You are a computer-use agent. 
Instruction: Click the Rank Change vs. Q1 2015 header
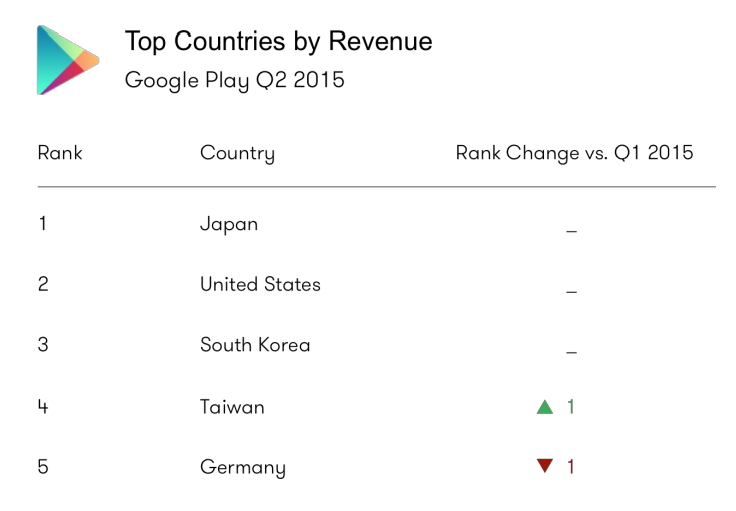pyautogui.click(x=574, y=153)
